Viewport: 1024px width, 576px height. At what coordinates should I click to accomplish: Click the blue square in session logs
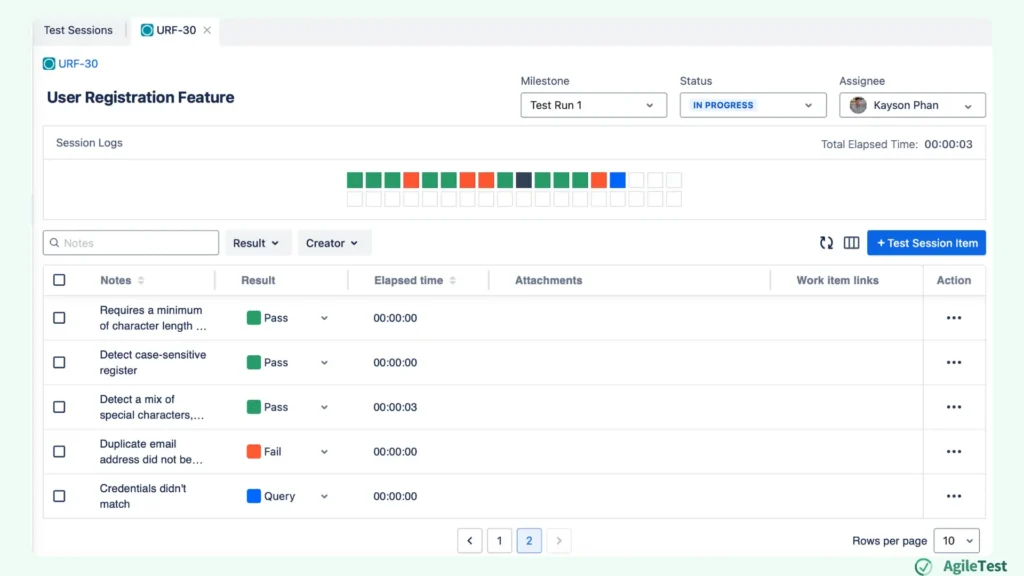[617, 180]
